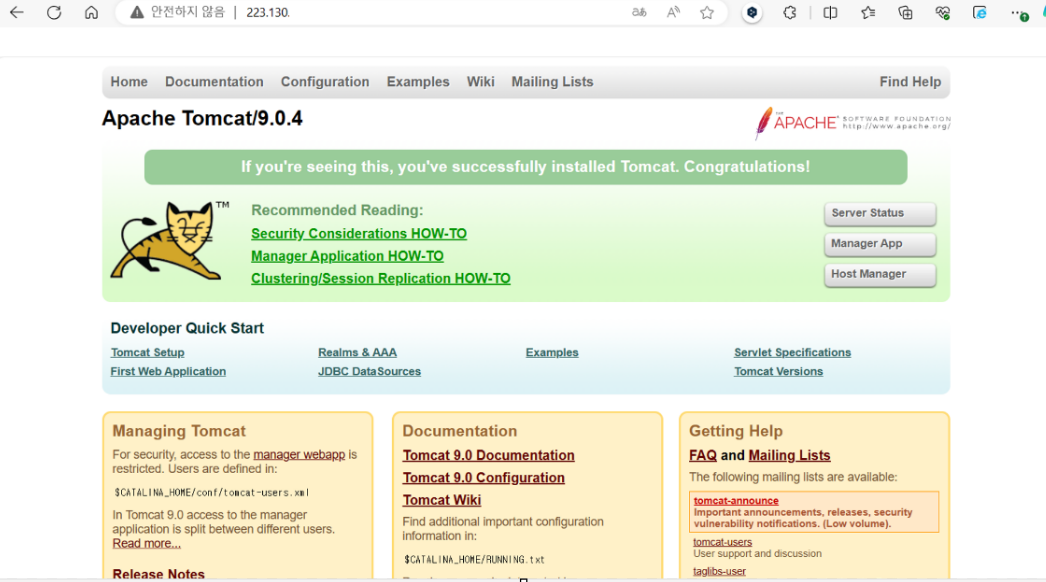Open the Mailing Lists navigation item
The image size is (1046, 582).
point(552,81)
